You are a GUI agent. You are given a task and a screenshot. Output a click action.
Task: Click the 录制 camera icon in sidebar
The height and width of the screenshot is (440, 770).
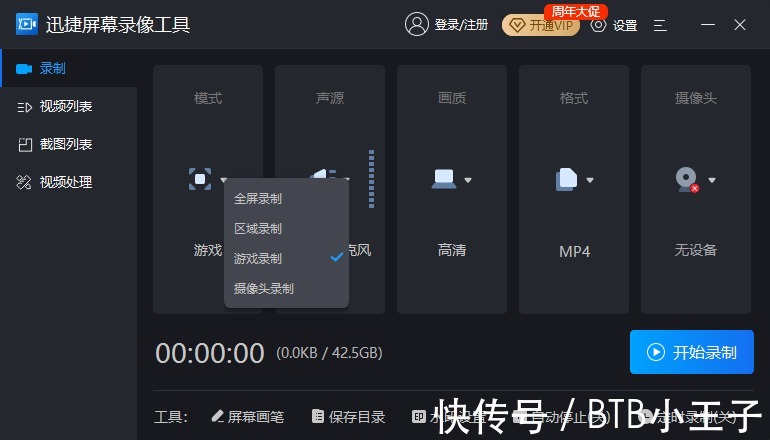24,69
